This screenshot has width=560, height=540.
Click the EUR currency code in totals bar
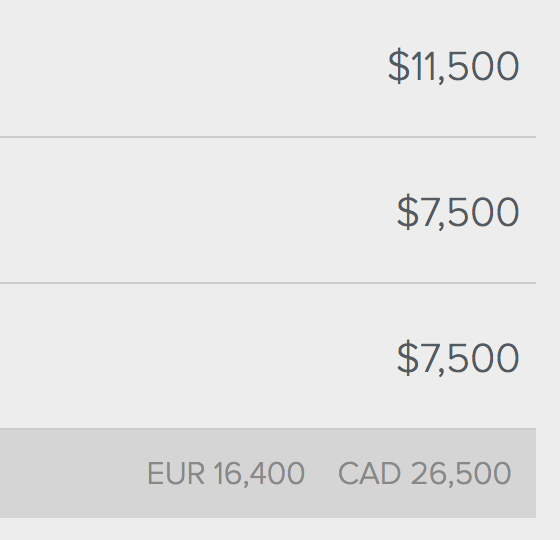tap(176, 474)
